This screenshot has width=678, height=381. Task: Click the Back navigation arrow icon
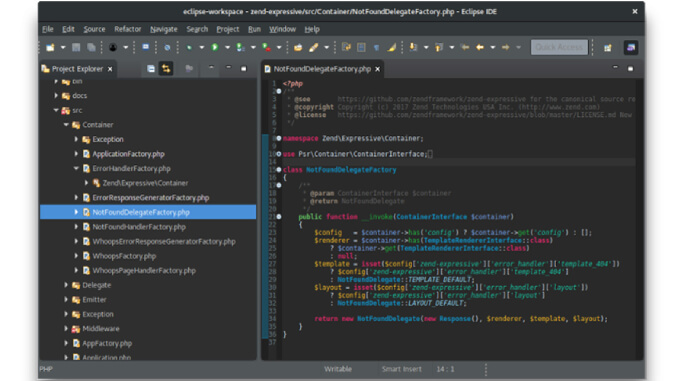pos(480,47)
